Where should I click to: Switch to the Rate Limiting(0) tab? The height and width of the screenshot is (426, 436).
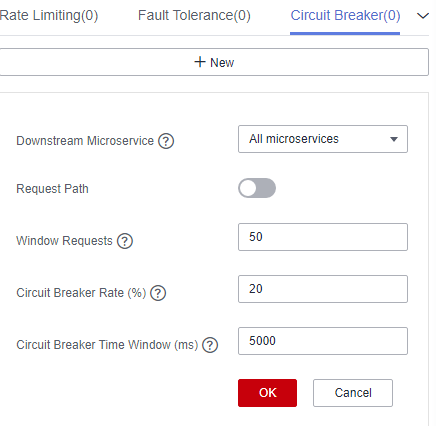49,15
